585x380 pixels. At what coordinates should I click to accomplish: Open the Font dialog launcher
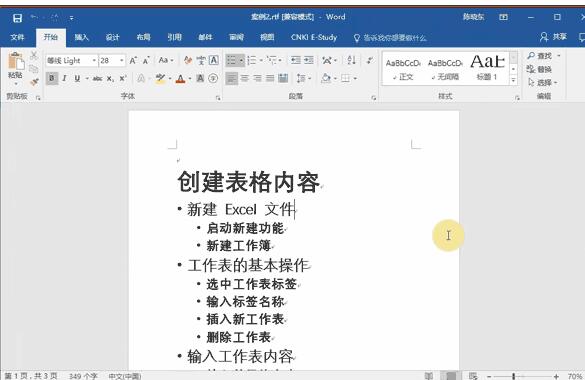coord(218,98)
